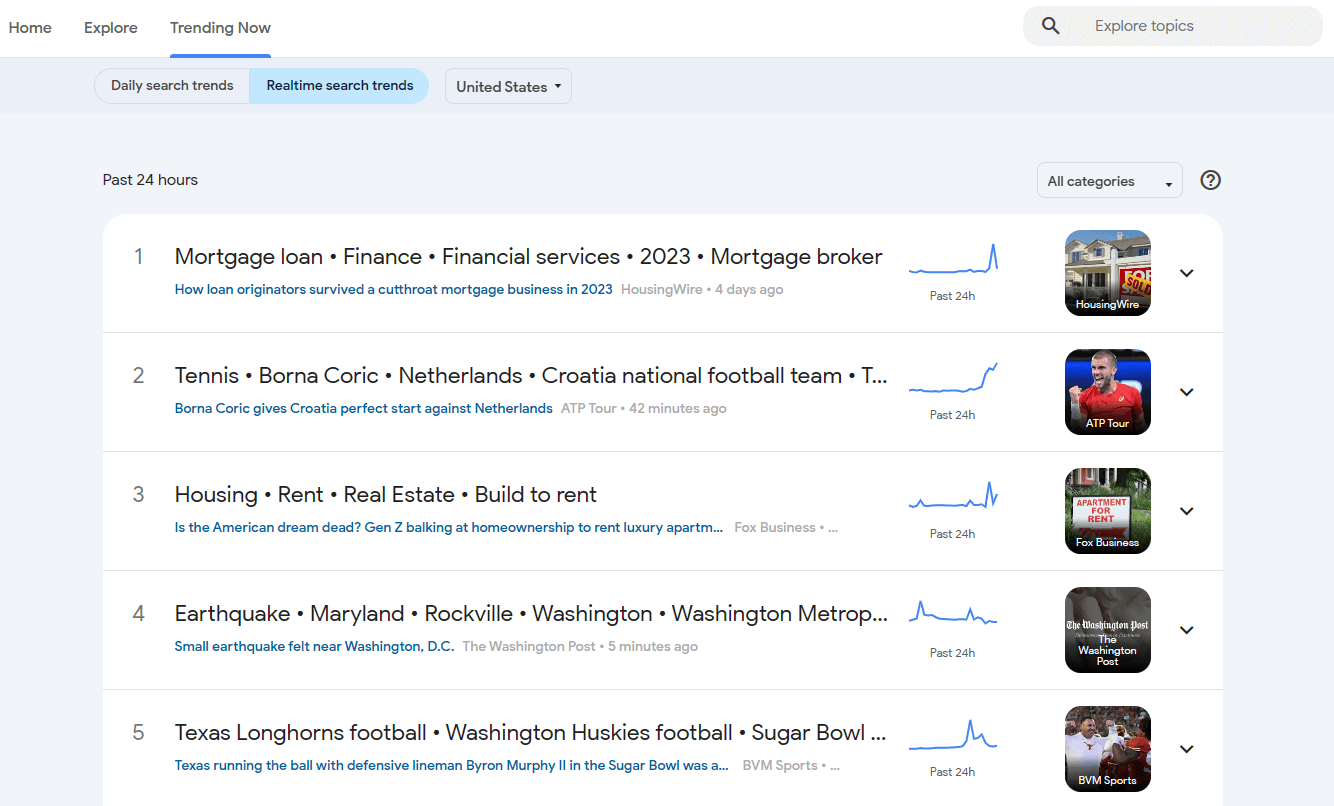
Task: Click the Housing trend's Past 24h graph
Action: click(953, 500)
